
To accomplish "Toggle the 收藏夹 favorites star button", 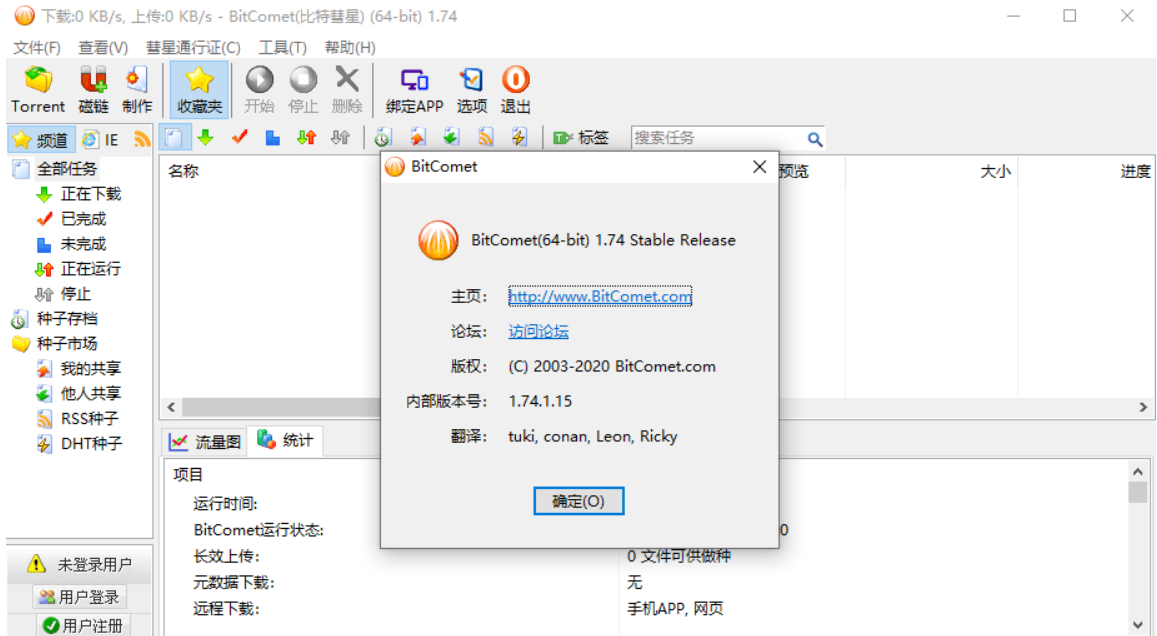I will 199,89.
